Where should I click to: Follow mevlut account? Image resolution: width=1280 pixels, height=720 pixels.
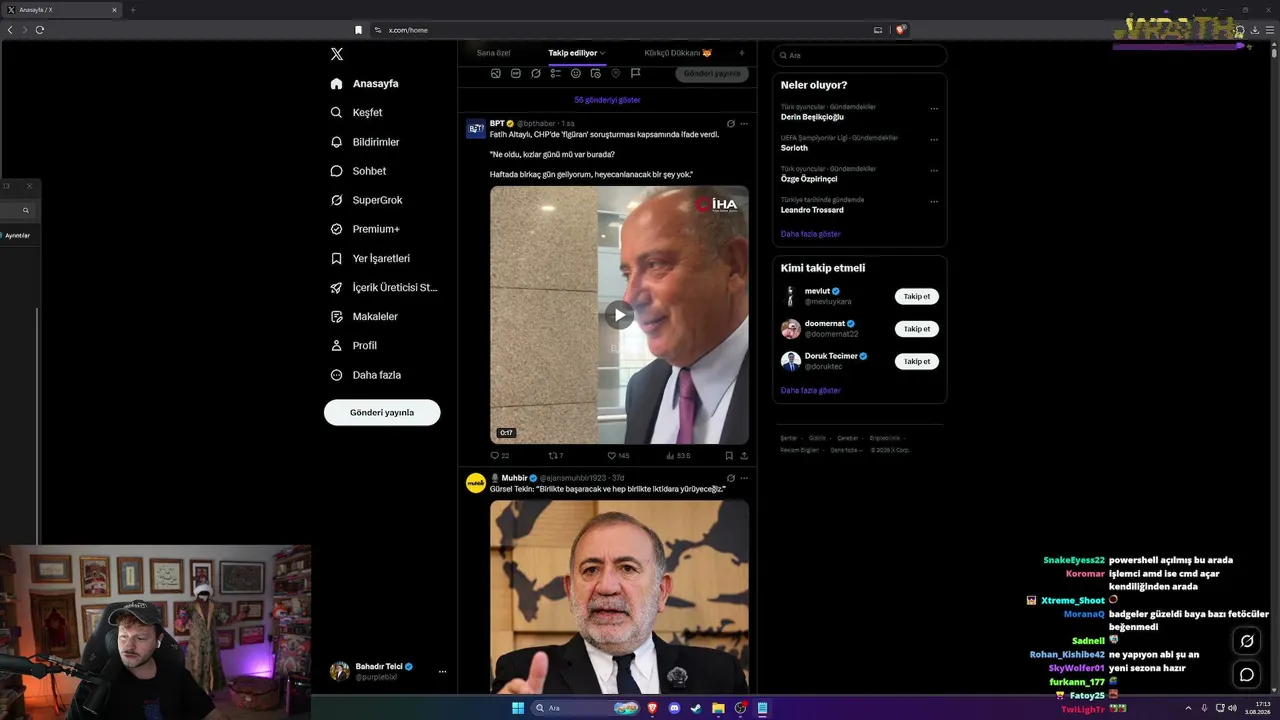click(916, 297)
